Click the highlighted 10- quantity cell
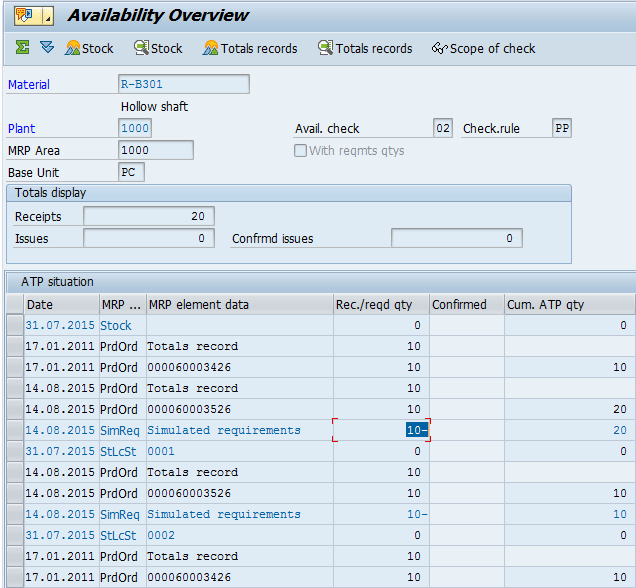The image size is (636, 588). click(x=381, y=430)
